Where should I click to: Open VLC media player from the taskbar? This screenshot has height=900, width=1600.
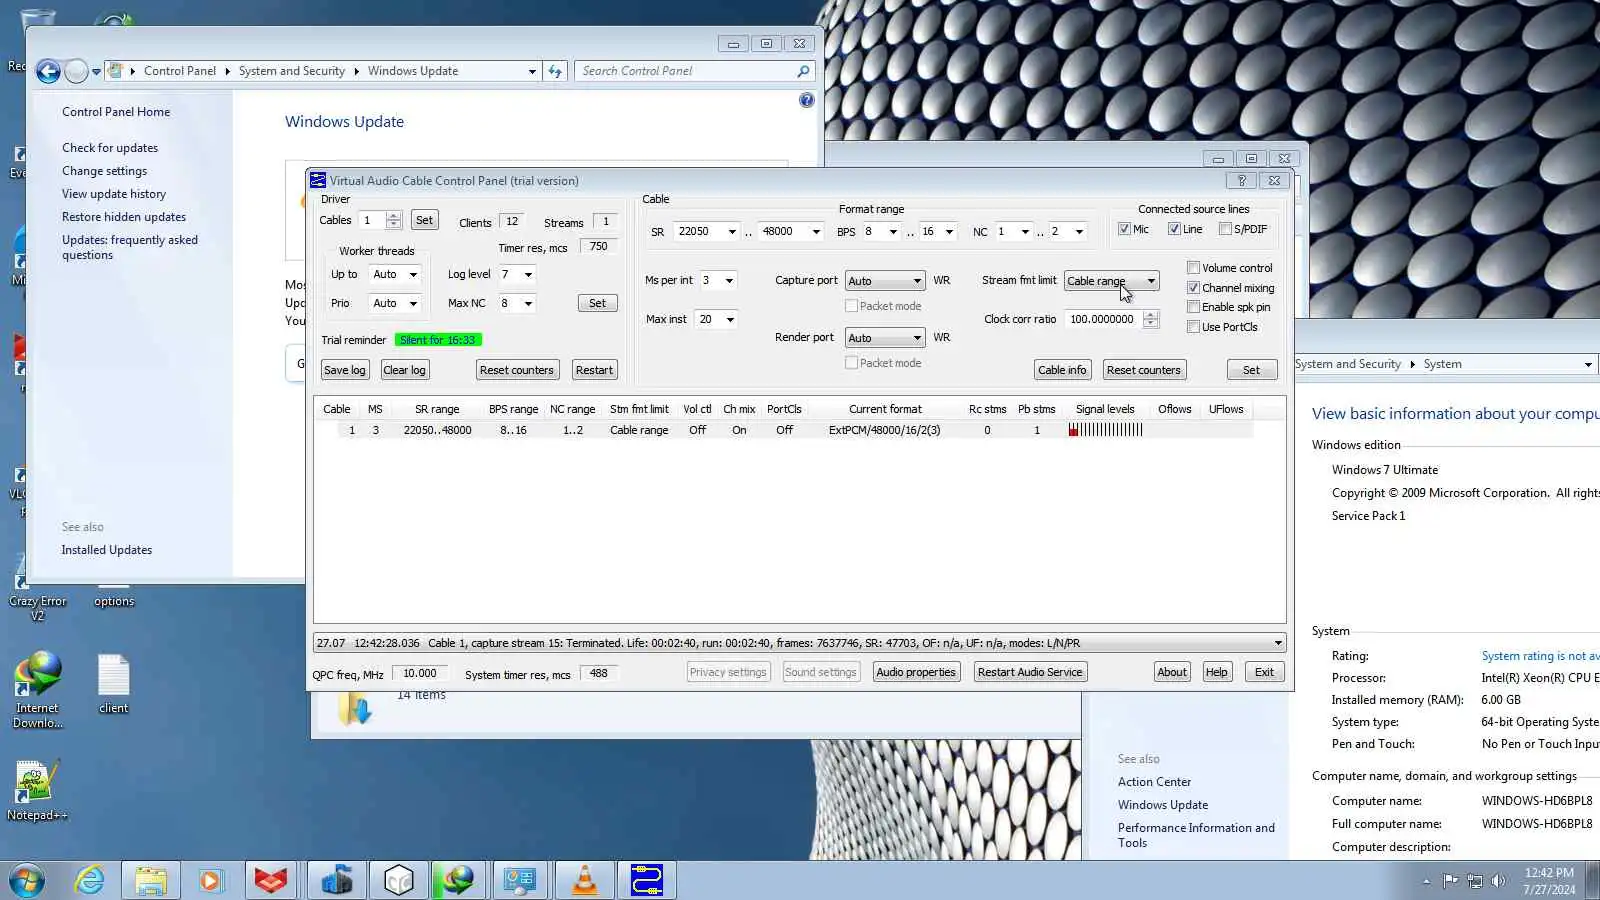pos(584,880)
